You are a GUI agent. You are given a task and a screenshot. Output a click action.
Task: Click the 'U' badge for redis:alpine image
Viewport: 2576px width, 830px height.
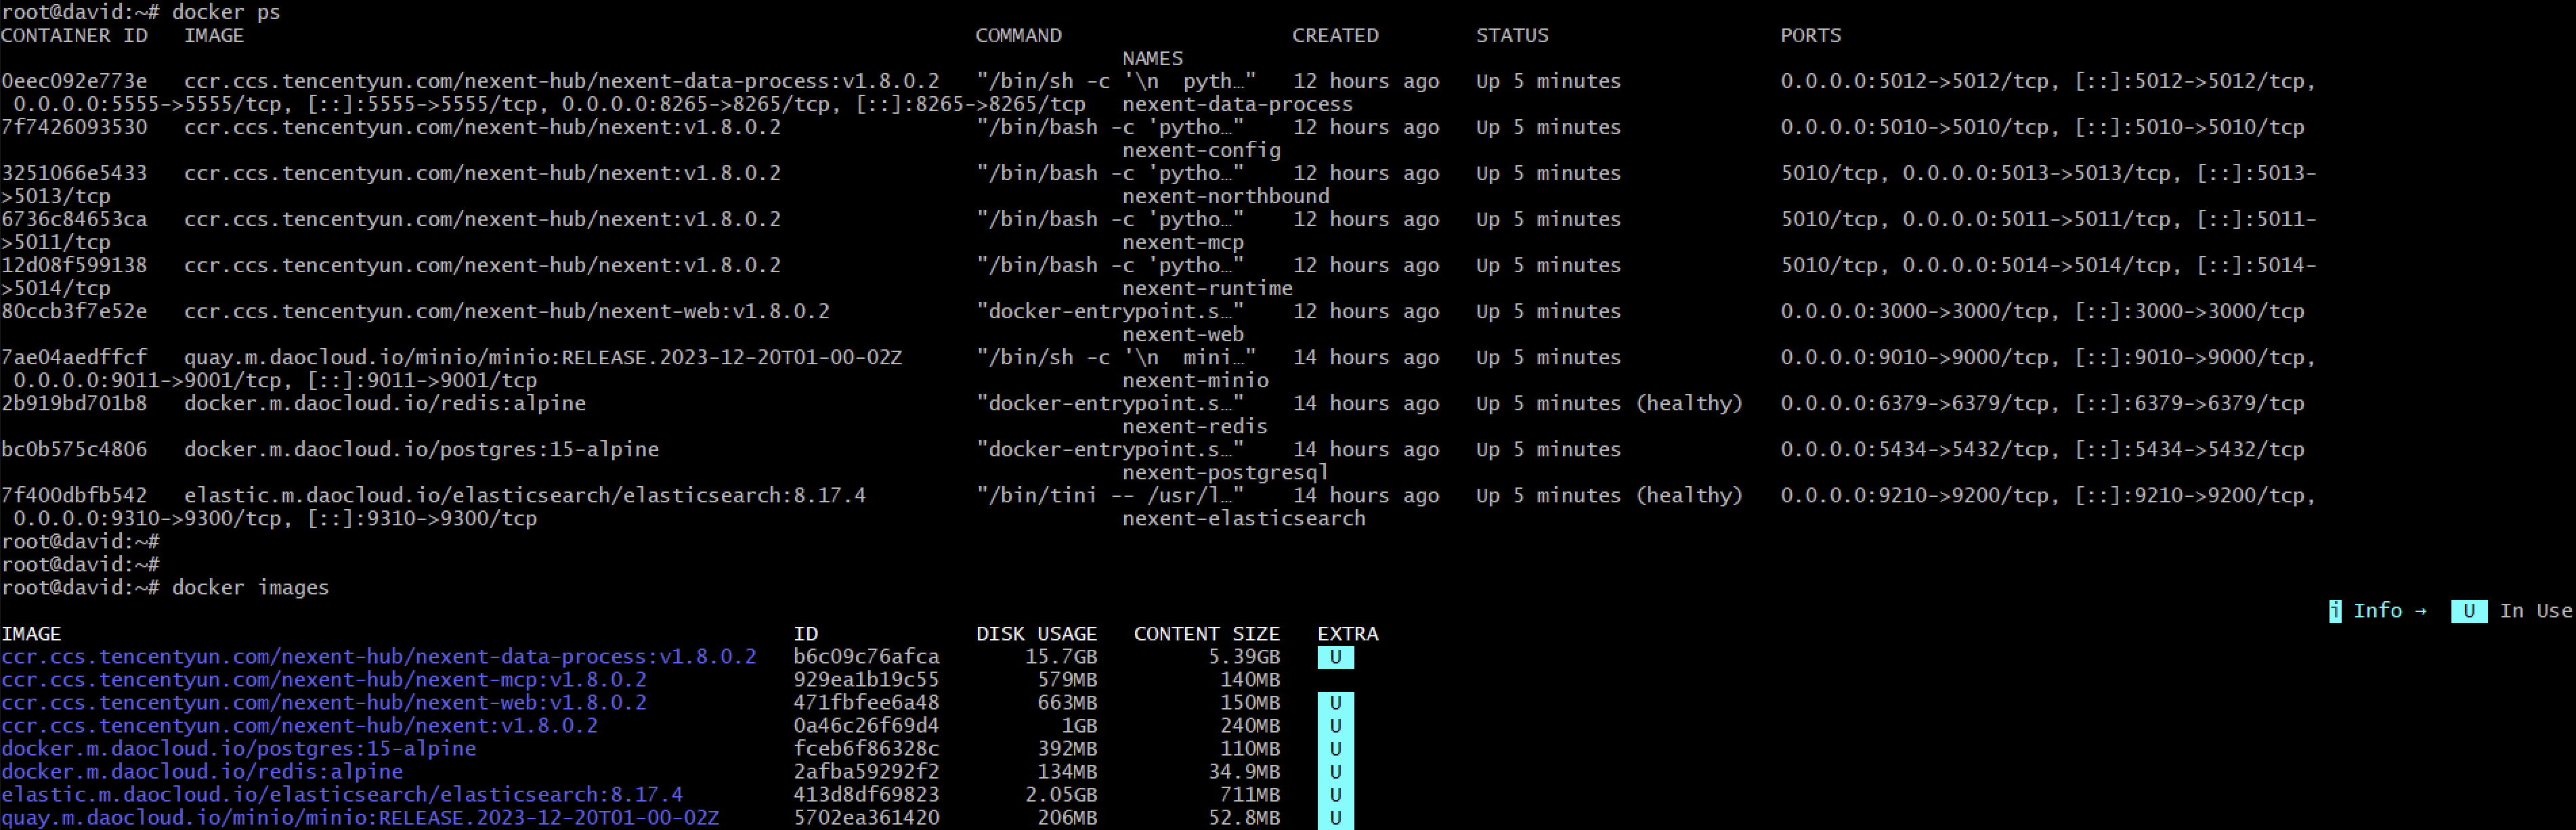click(1335, 772)
